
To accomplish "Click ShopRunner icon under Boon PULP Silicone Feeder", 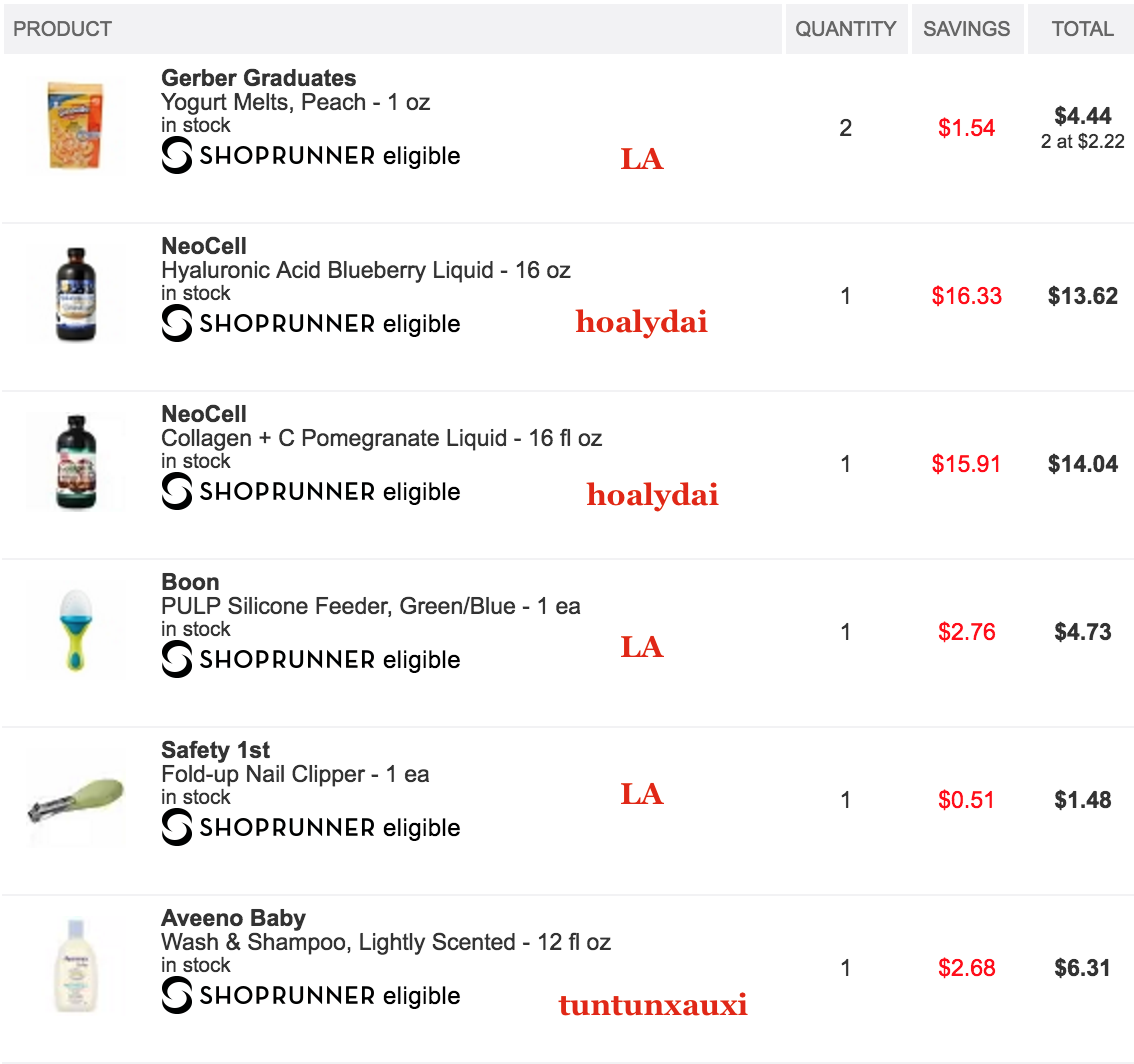I will (x=176, y=660).
